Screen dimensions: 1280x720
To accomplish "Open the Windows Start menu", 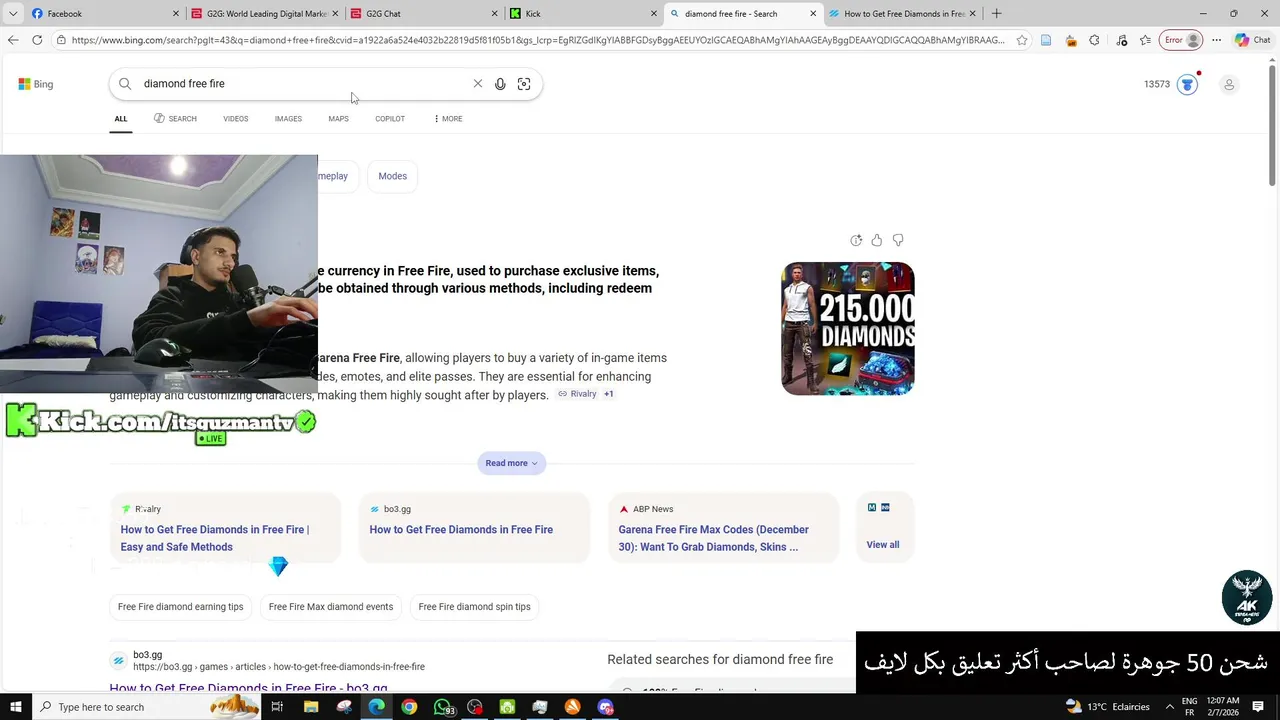I will tap(15, 707).
